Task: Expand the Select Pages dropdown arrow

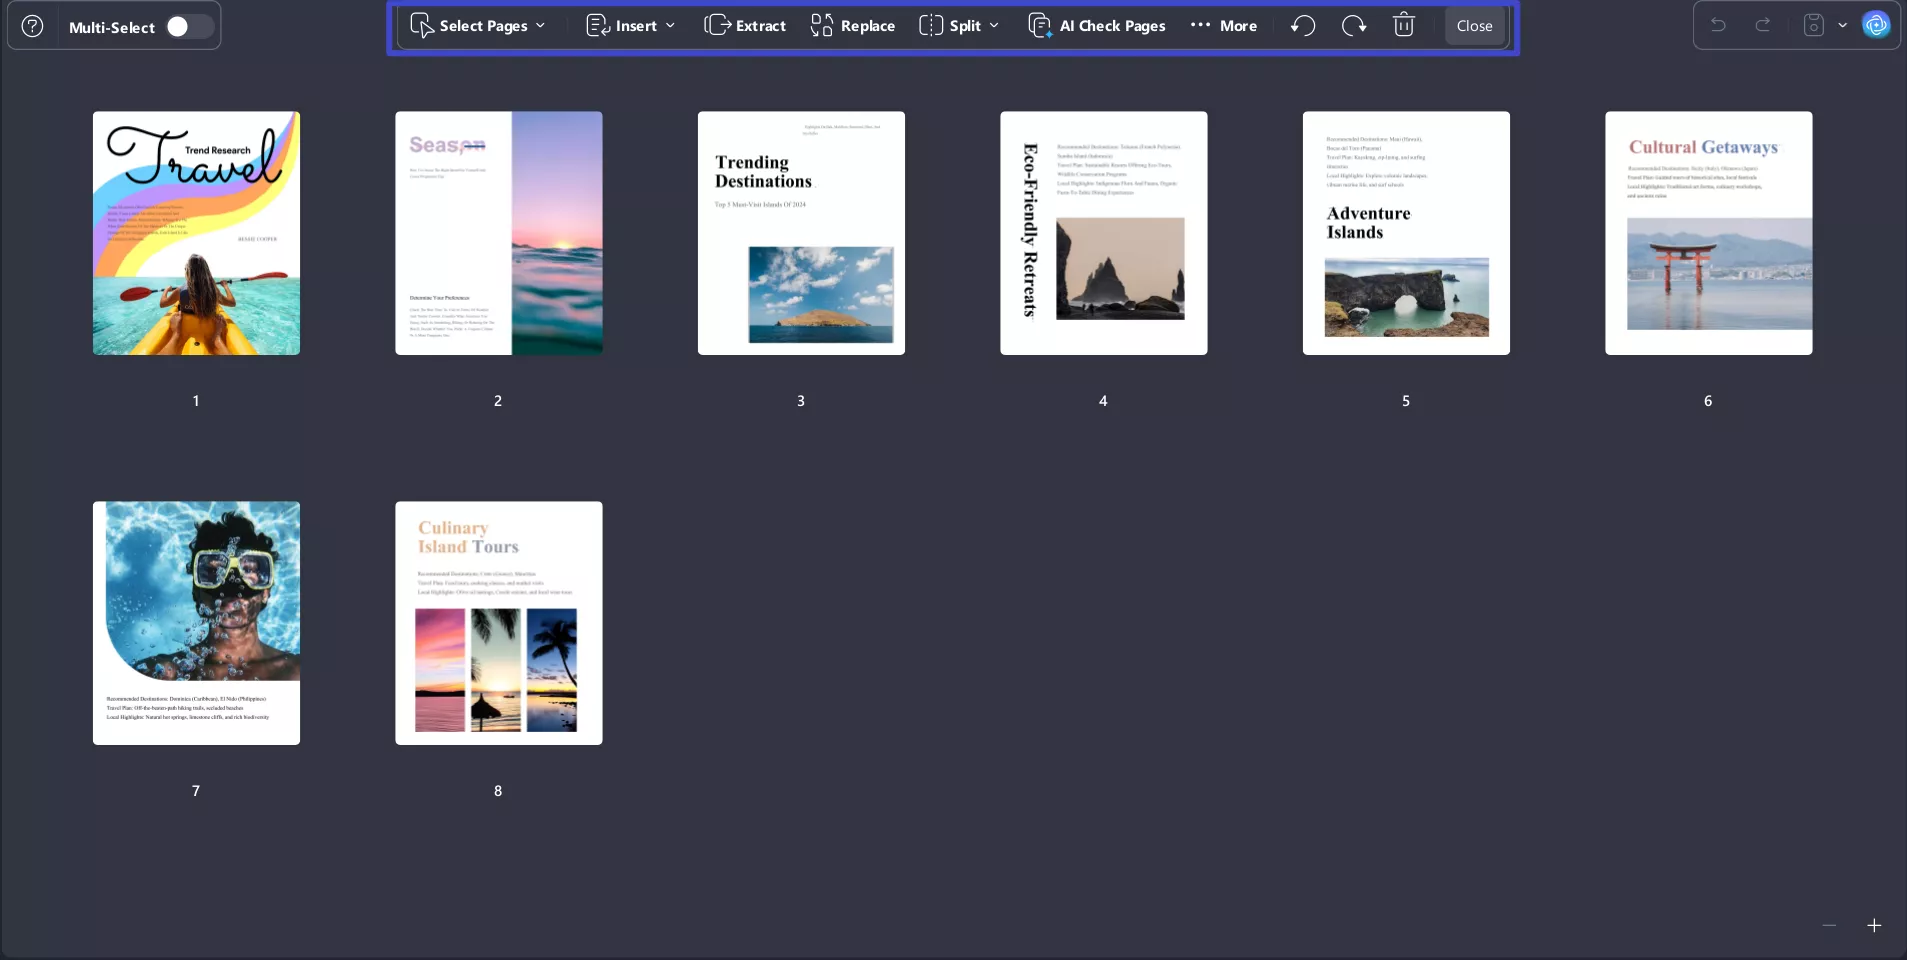Action: [541, 26]
